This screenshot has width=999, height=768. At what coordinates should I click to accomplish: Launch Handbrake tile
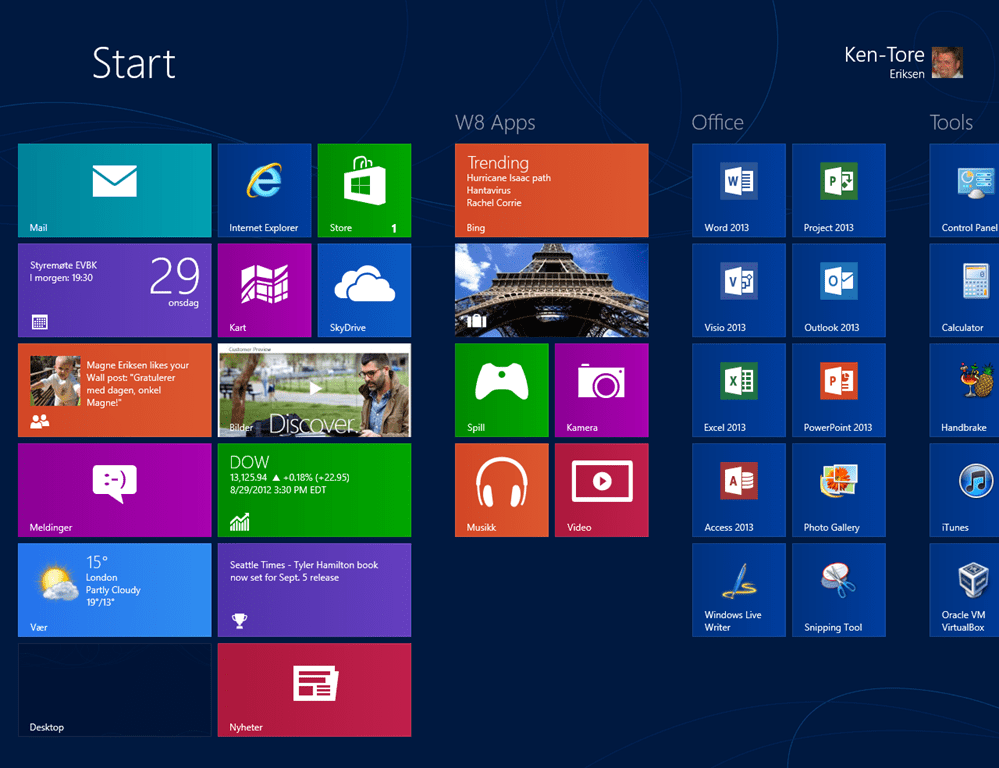tap(965, 390)
